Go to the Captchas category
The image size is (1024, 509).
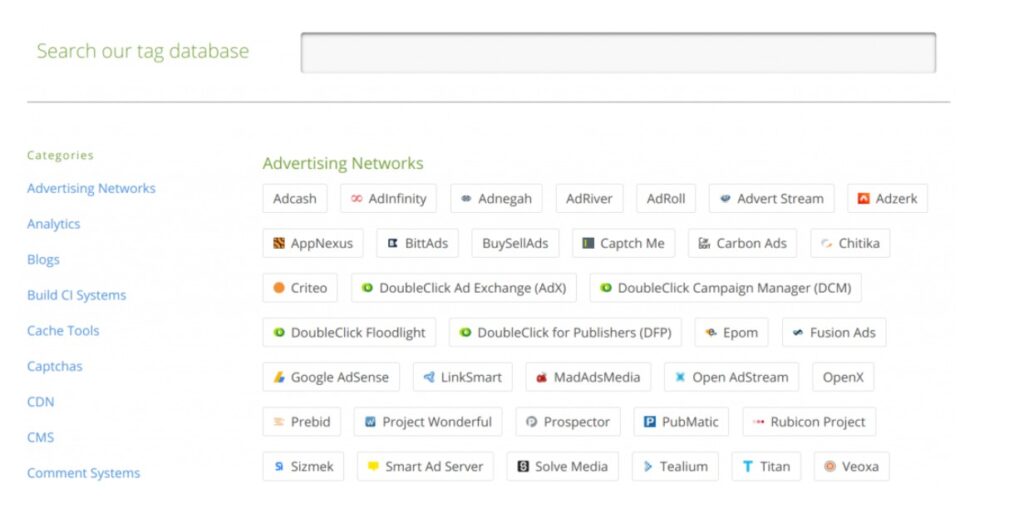55,366
